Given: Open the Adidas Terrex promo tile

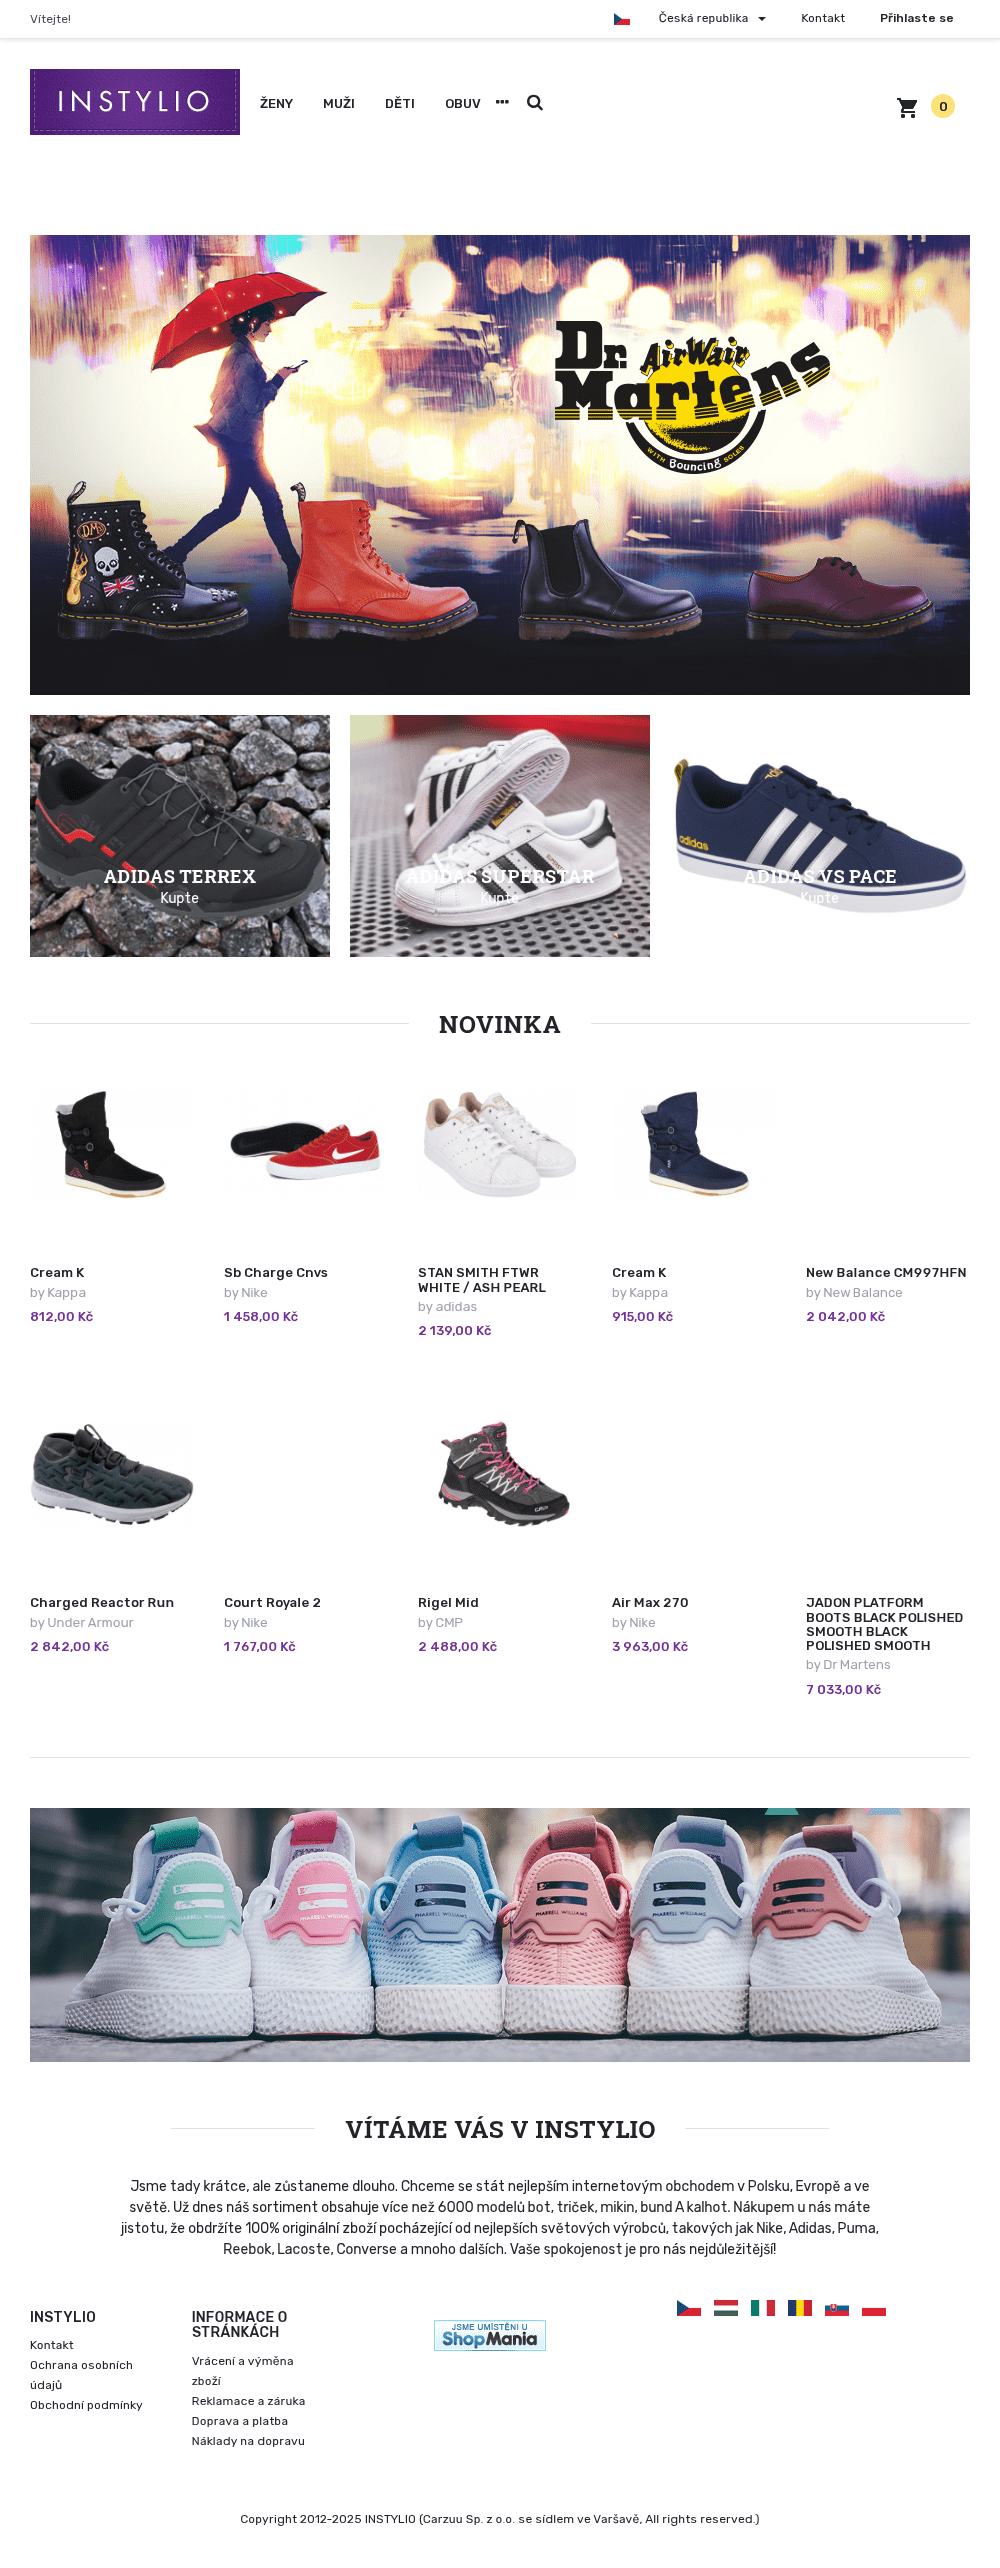Looking at the screenshot, I should coord(180,836).
